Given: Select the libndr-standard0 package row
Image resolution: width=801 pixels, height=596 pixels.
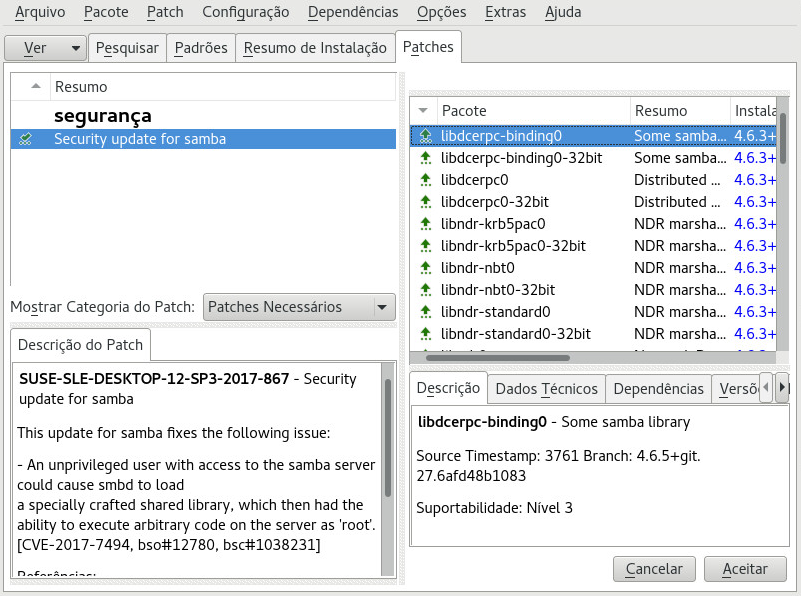Looking at the screenshot, I should click(593, 312).
